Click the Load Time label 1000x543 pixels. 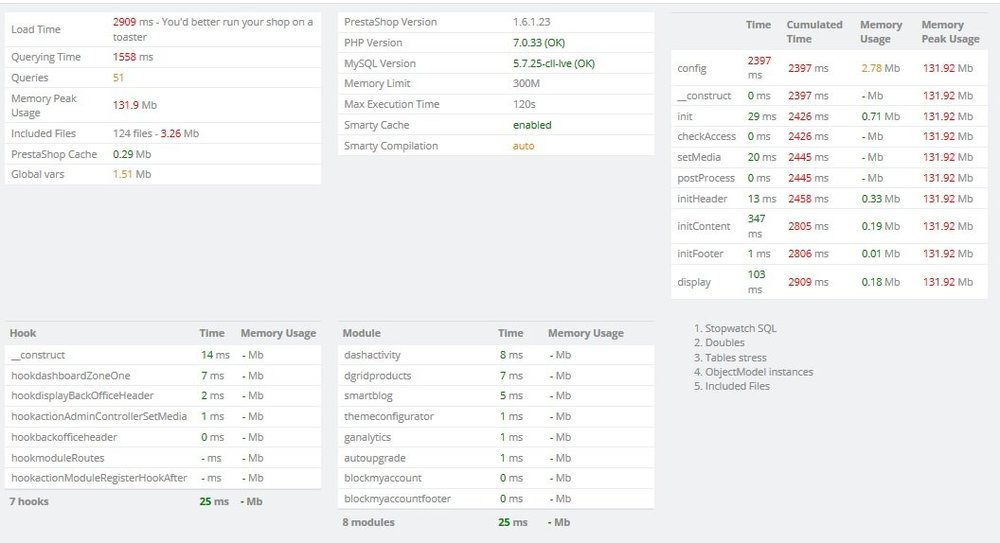click(x=36, y=30)
